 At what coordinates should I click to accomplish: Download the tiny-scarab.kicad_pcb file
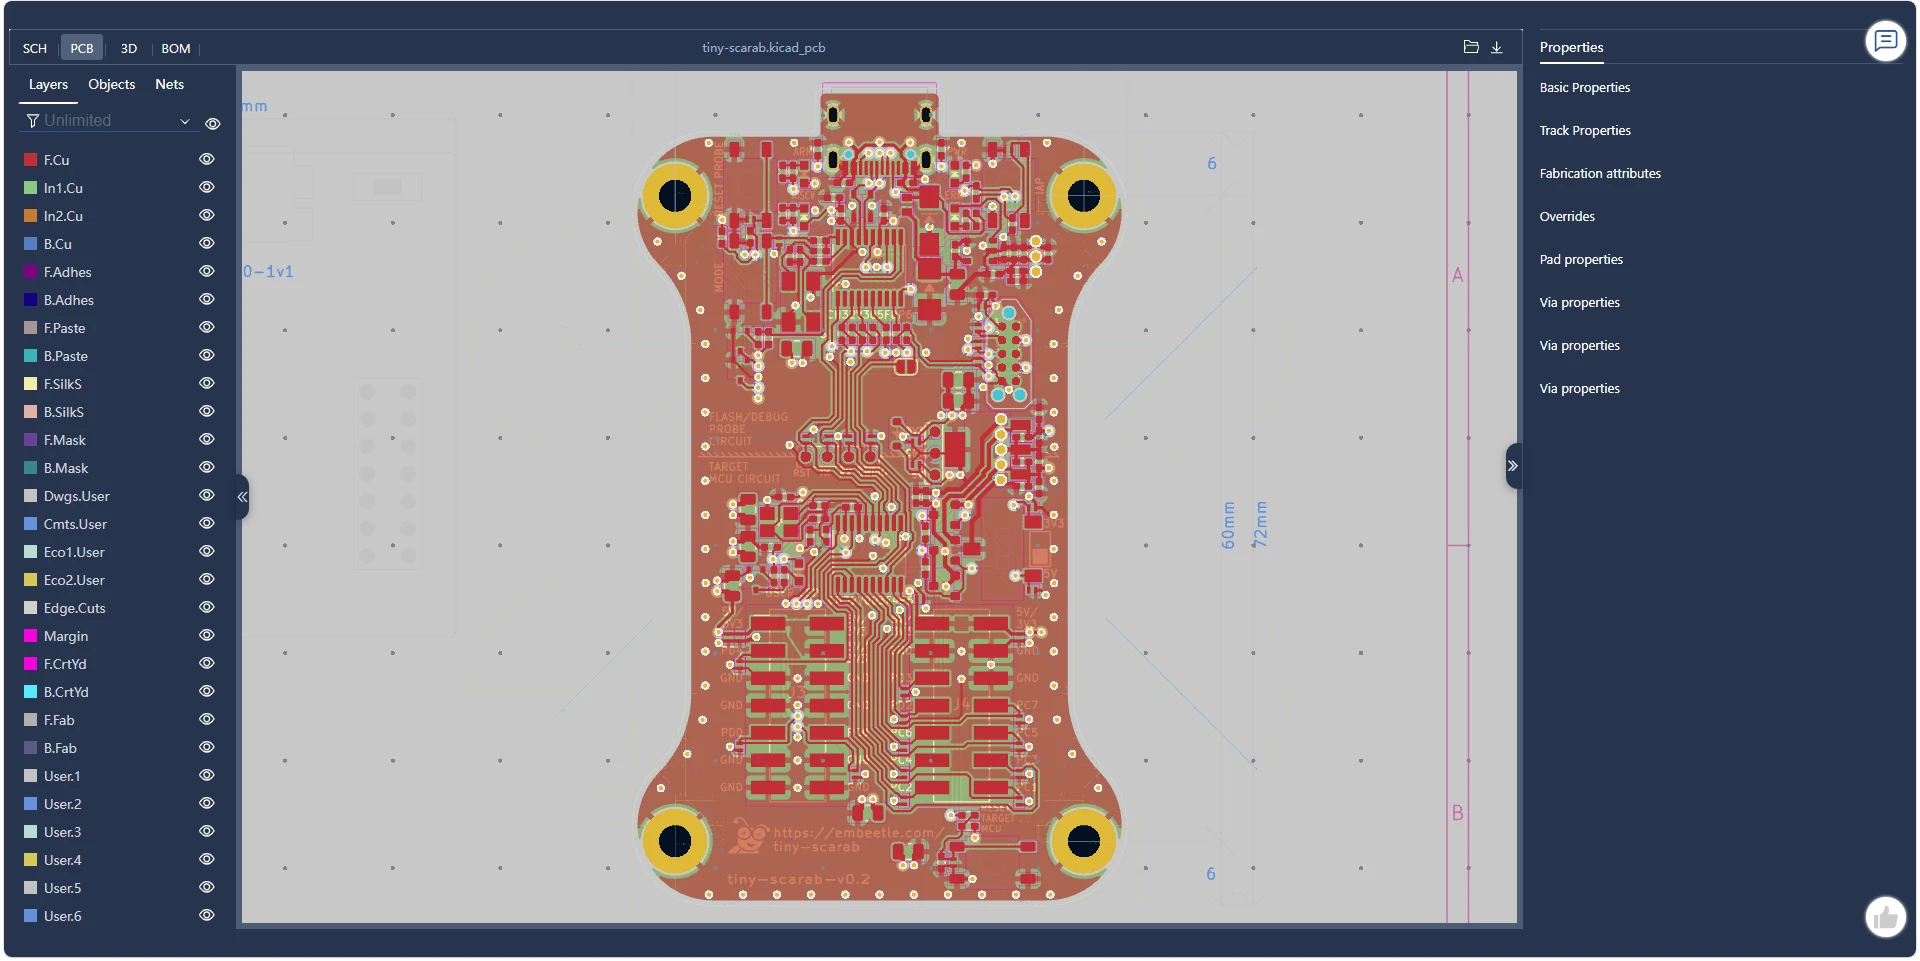[1497, 47]
